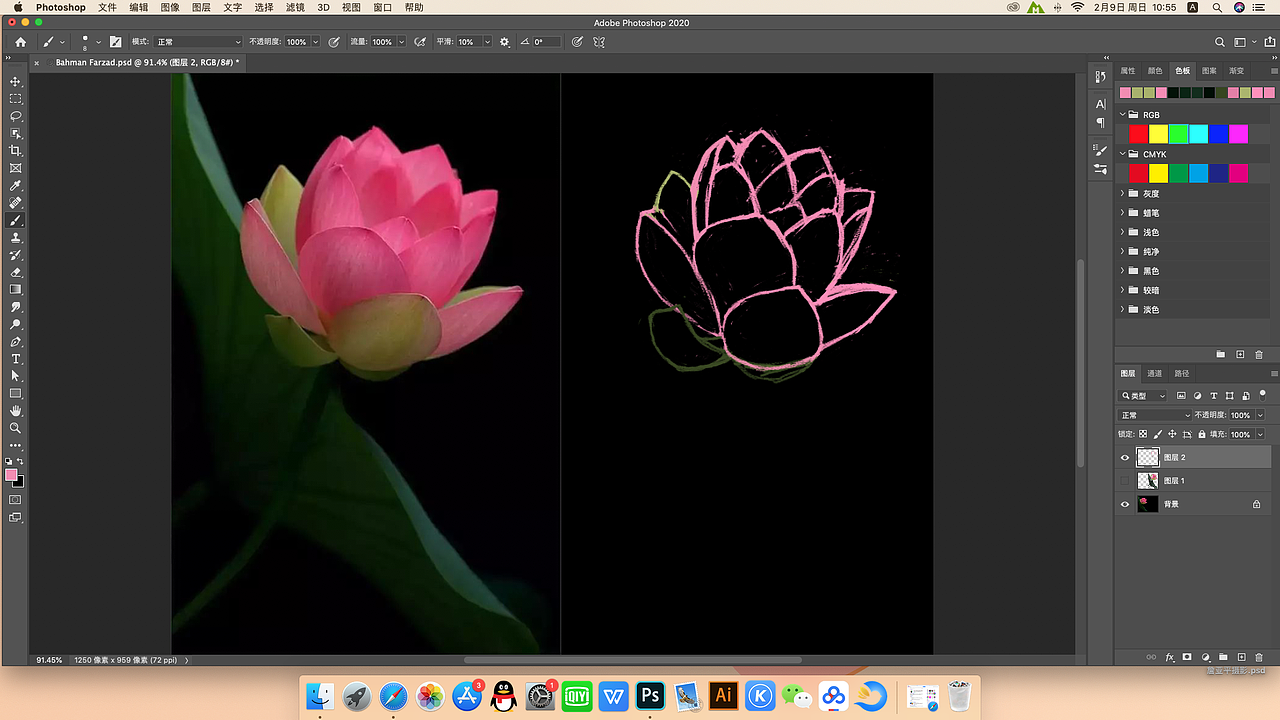
Task: Show 图层 1 layer visibility
Action: click(1125, 481)
